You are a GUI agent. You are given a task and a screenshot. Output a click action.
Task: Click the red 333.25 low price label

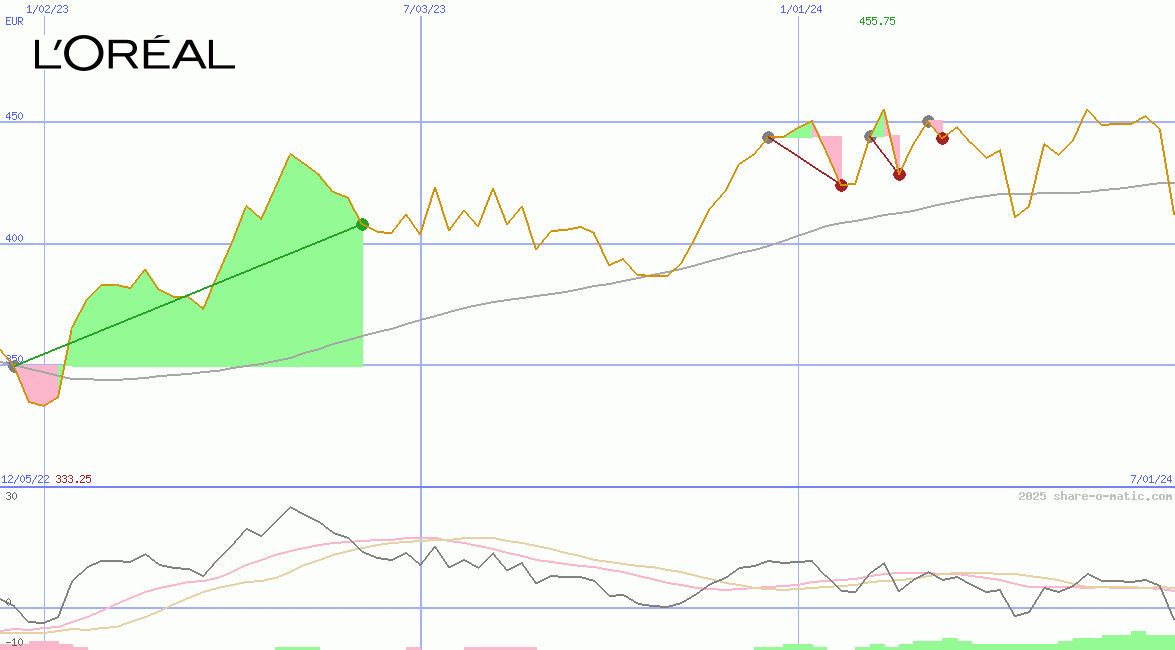74,480
